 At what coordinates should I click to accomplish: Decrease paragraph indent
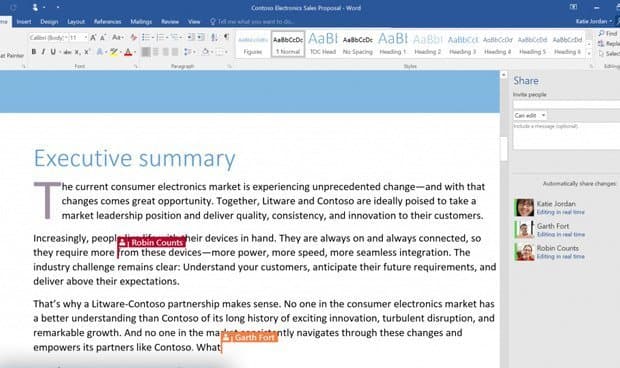191,38
